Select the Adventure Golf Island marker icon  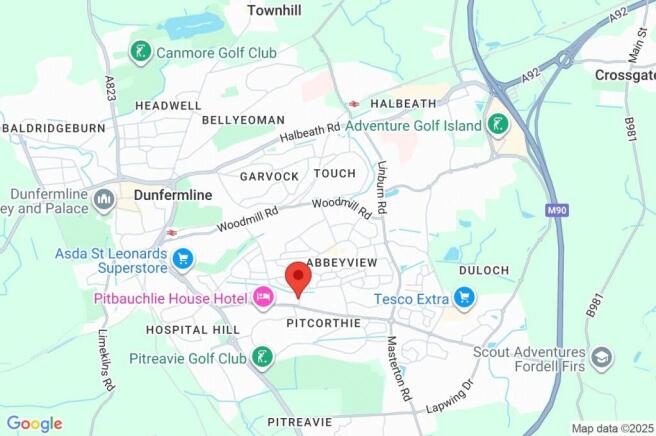(497, 125)
